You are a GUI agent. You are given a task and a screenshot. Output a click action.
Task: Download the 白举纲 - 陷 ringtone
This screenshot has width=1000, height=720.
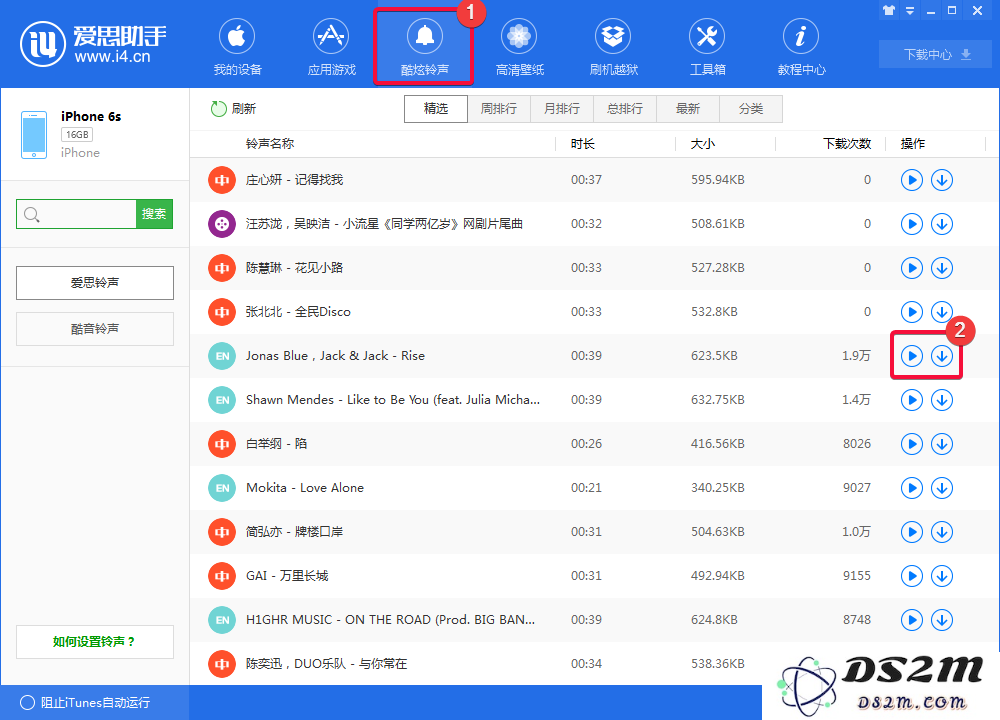942,444
